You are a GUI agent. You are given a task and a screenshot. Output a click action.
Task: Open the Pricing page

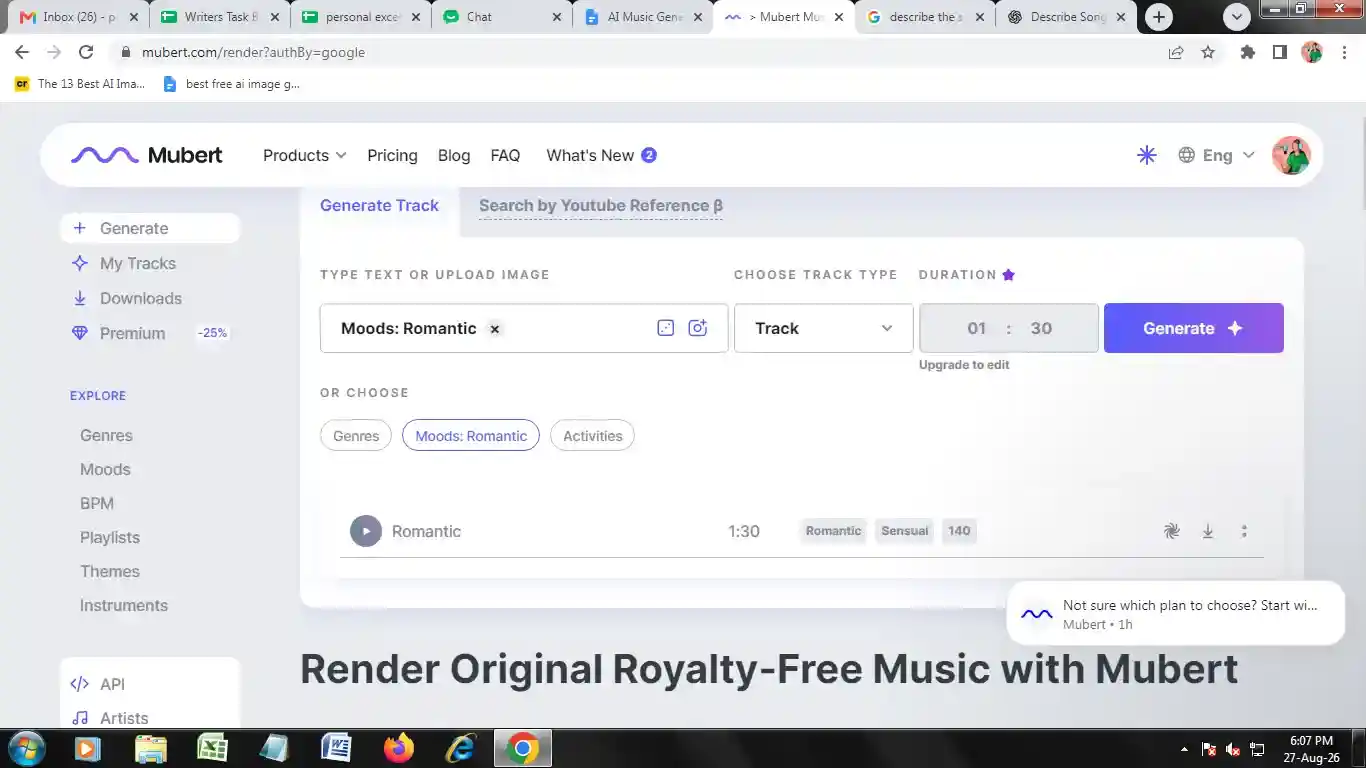[392, 155]
